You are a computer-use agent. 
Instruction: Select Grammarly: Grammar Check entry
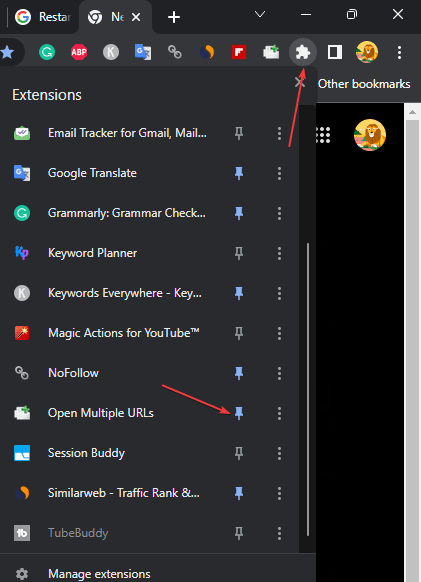(x=127, y=213)
